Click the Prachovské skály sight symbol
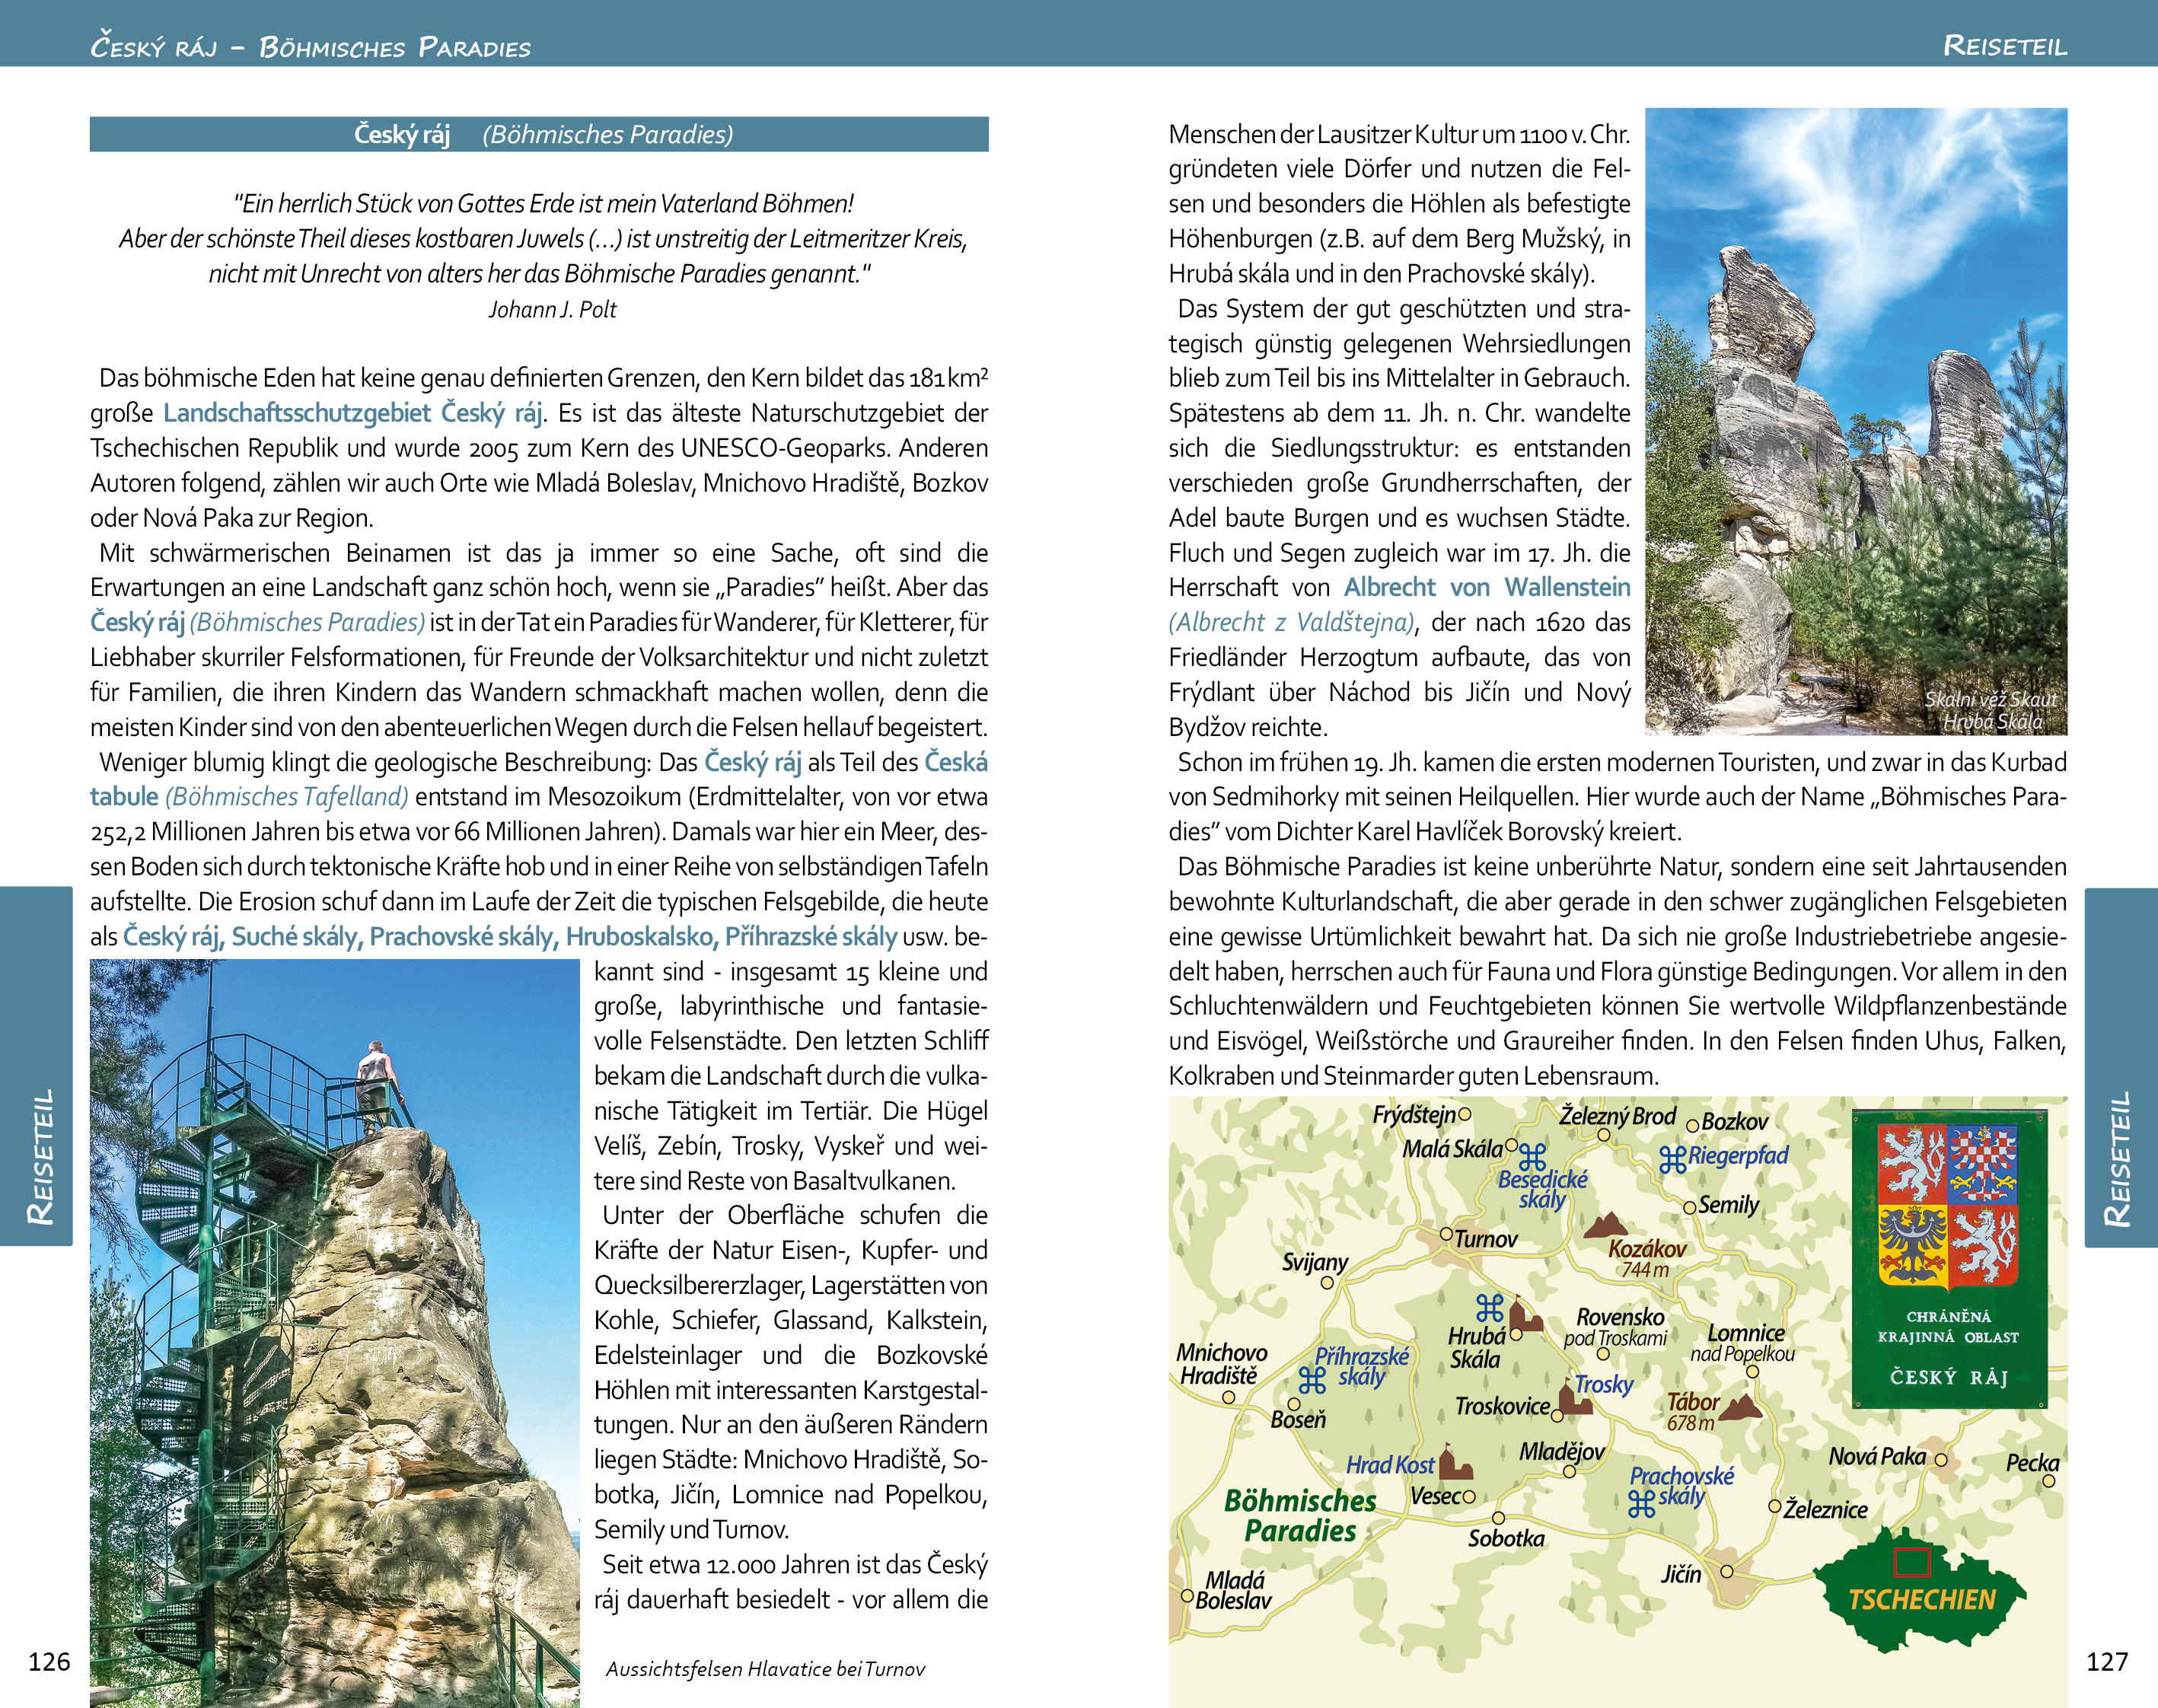This screenshot has height=1708, width=2158. click(x=1641, y=1504)
